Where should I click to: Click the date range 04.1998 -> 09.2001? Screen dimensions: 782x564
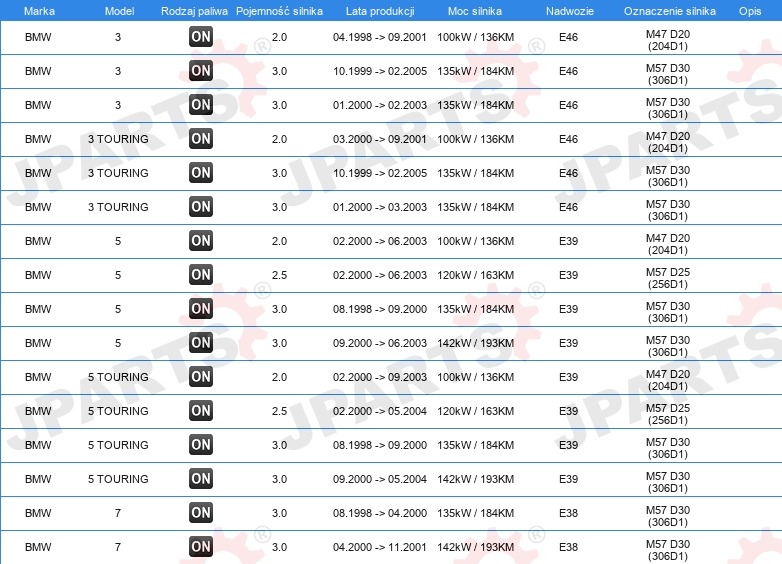[x=380, y=37]
